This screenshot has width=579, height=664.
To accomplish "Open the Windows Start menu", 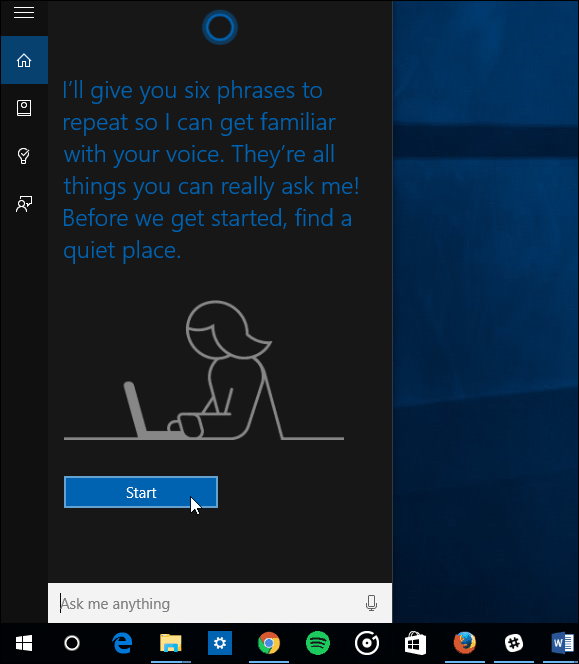I will pos(24,644).
